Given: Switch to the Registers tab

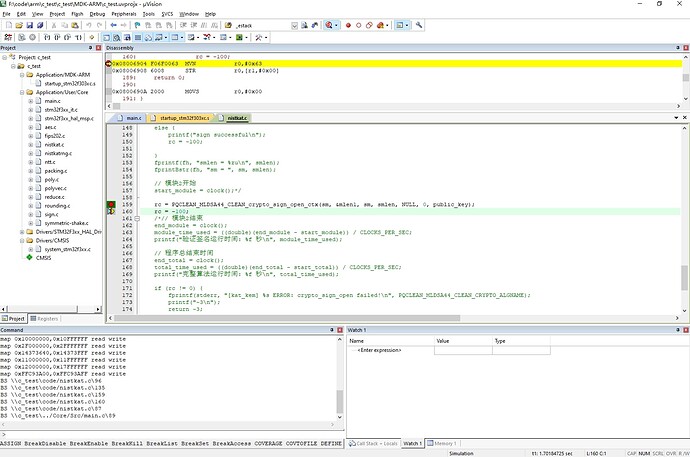Looking at the screenshot, I should [44, 318].
